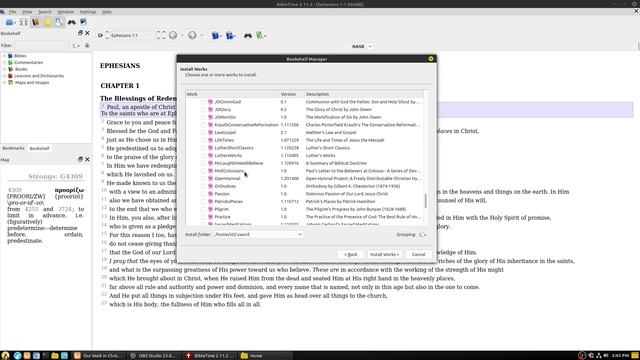Open the File menu

point(13,12)
